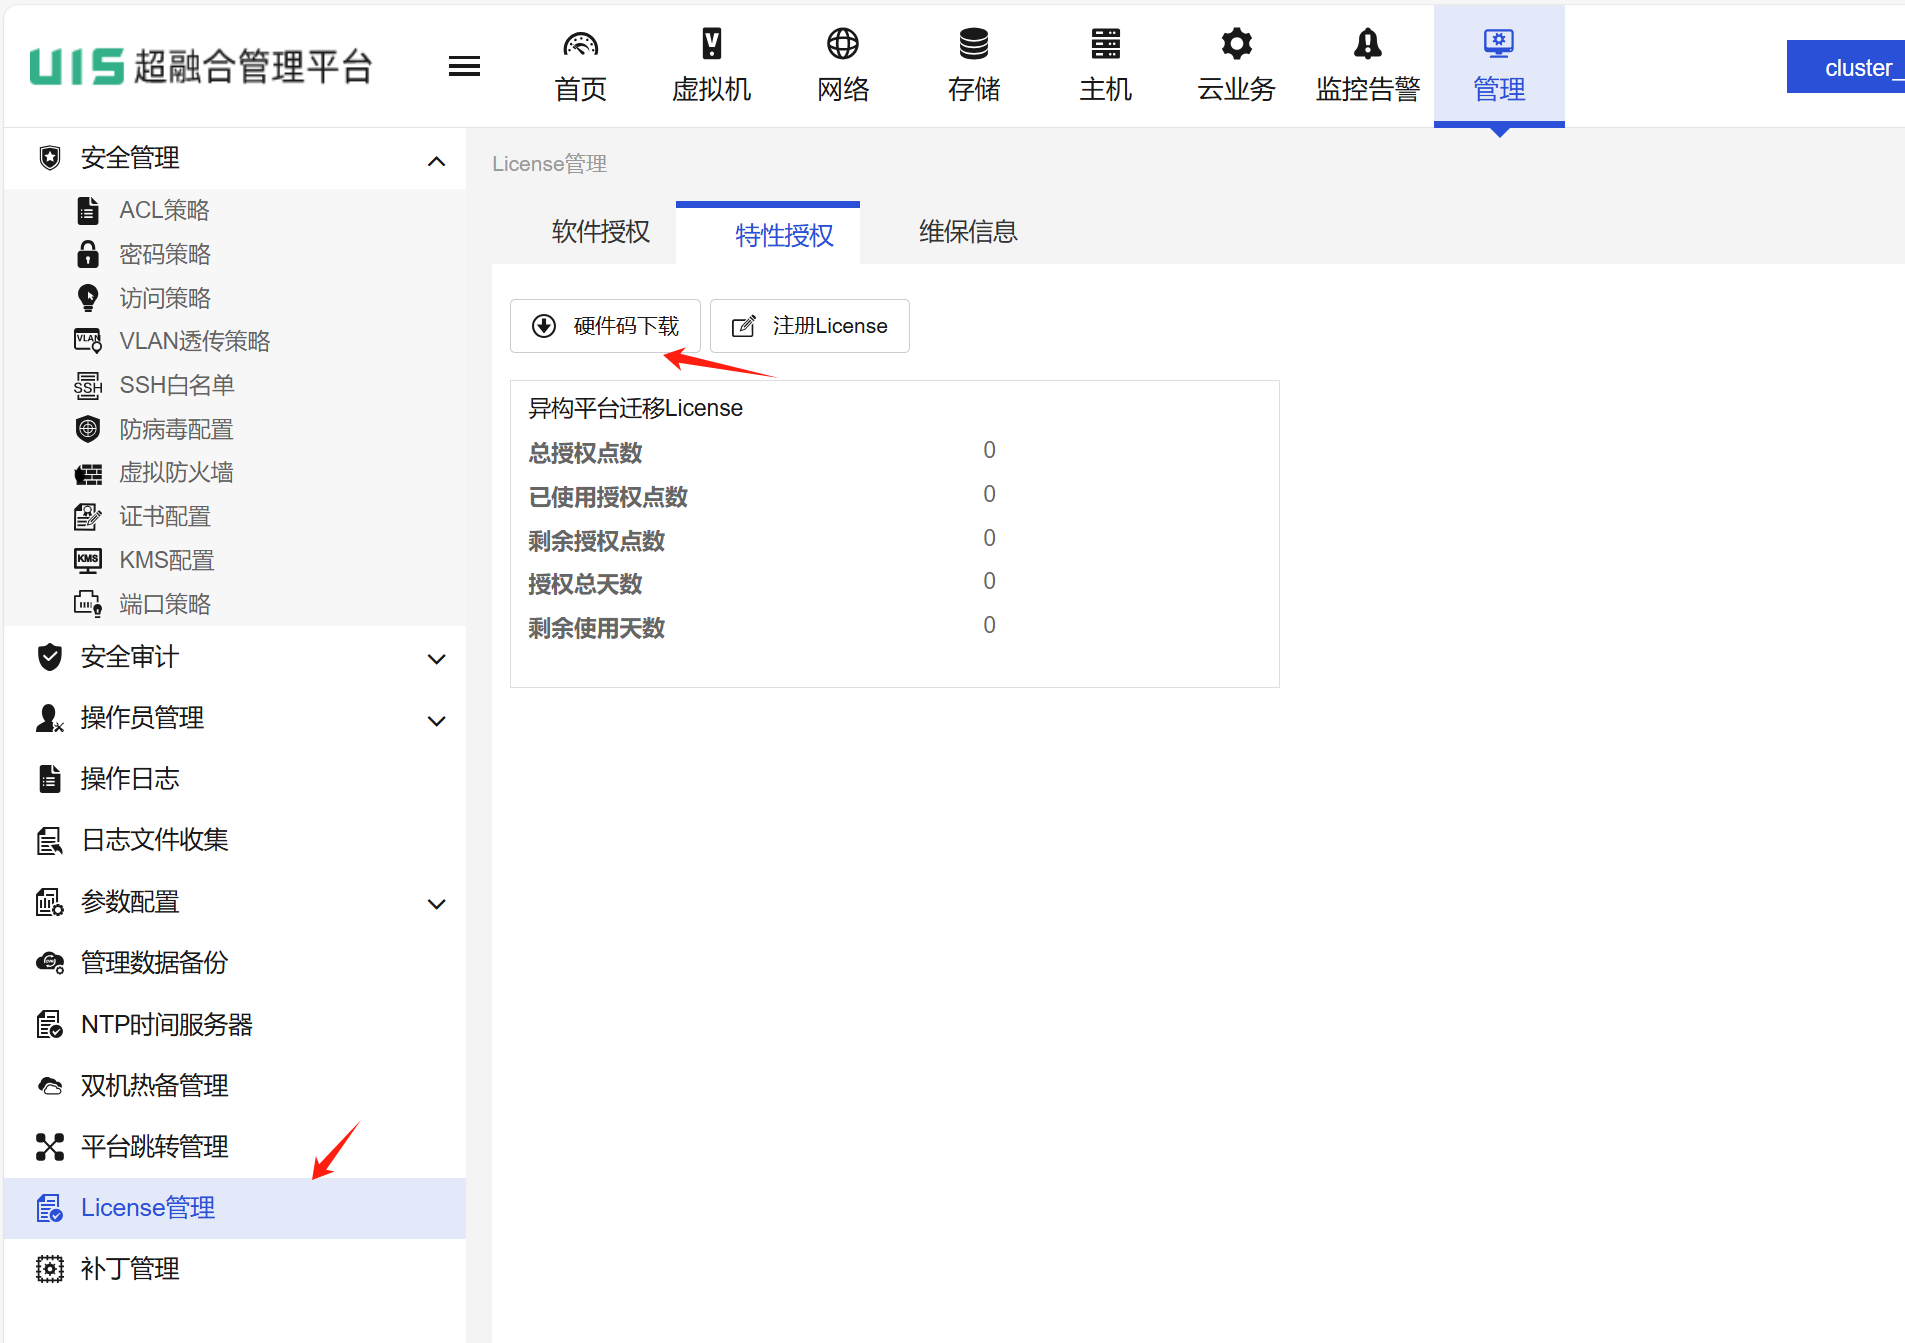1905x1343 pixels.
Task: Expand the 操作员管理 section chevron
Action: (x=436, y=720)
